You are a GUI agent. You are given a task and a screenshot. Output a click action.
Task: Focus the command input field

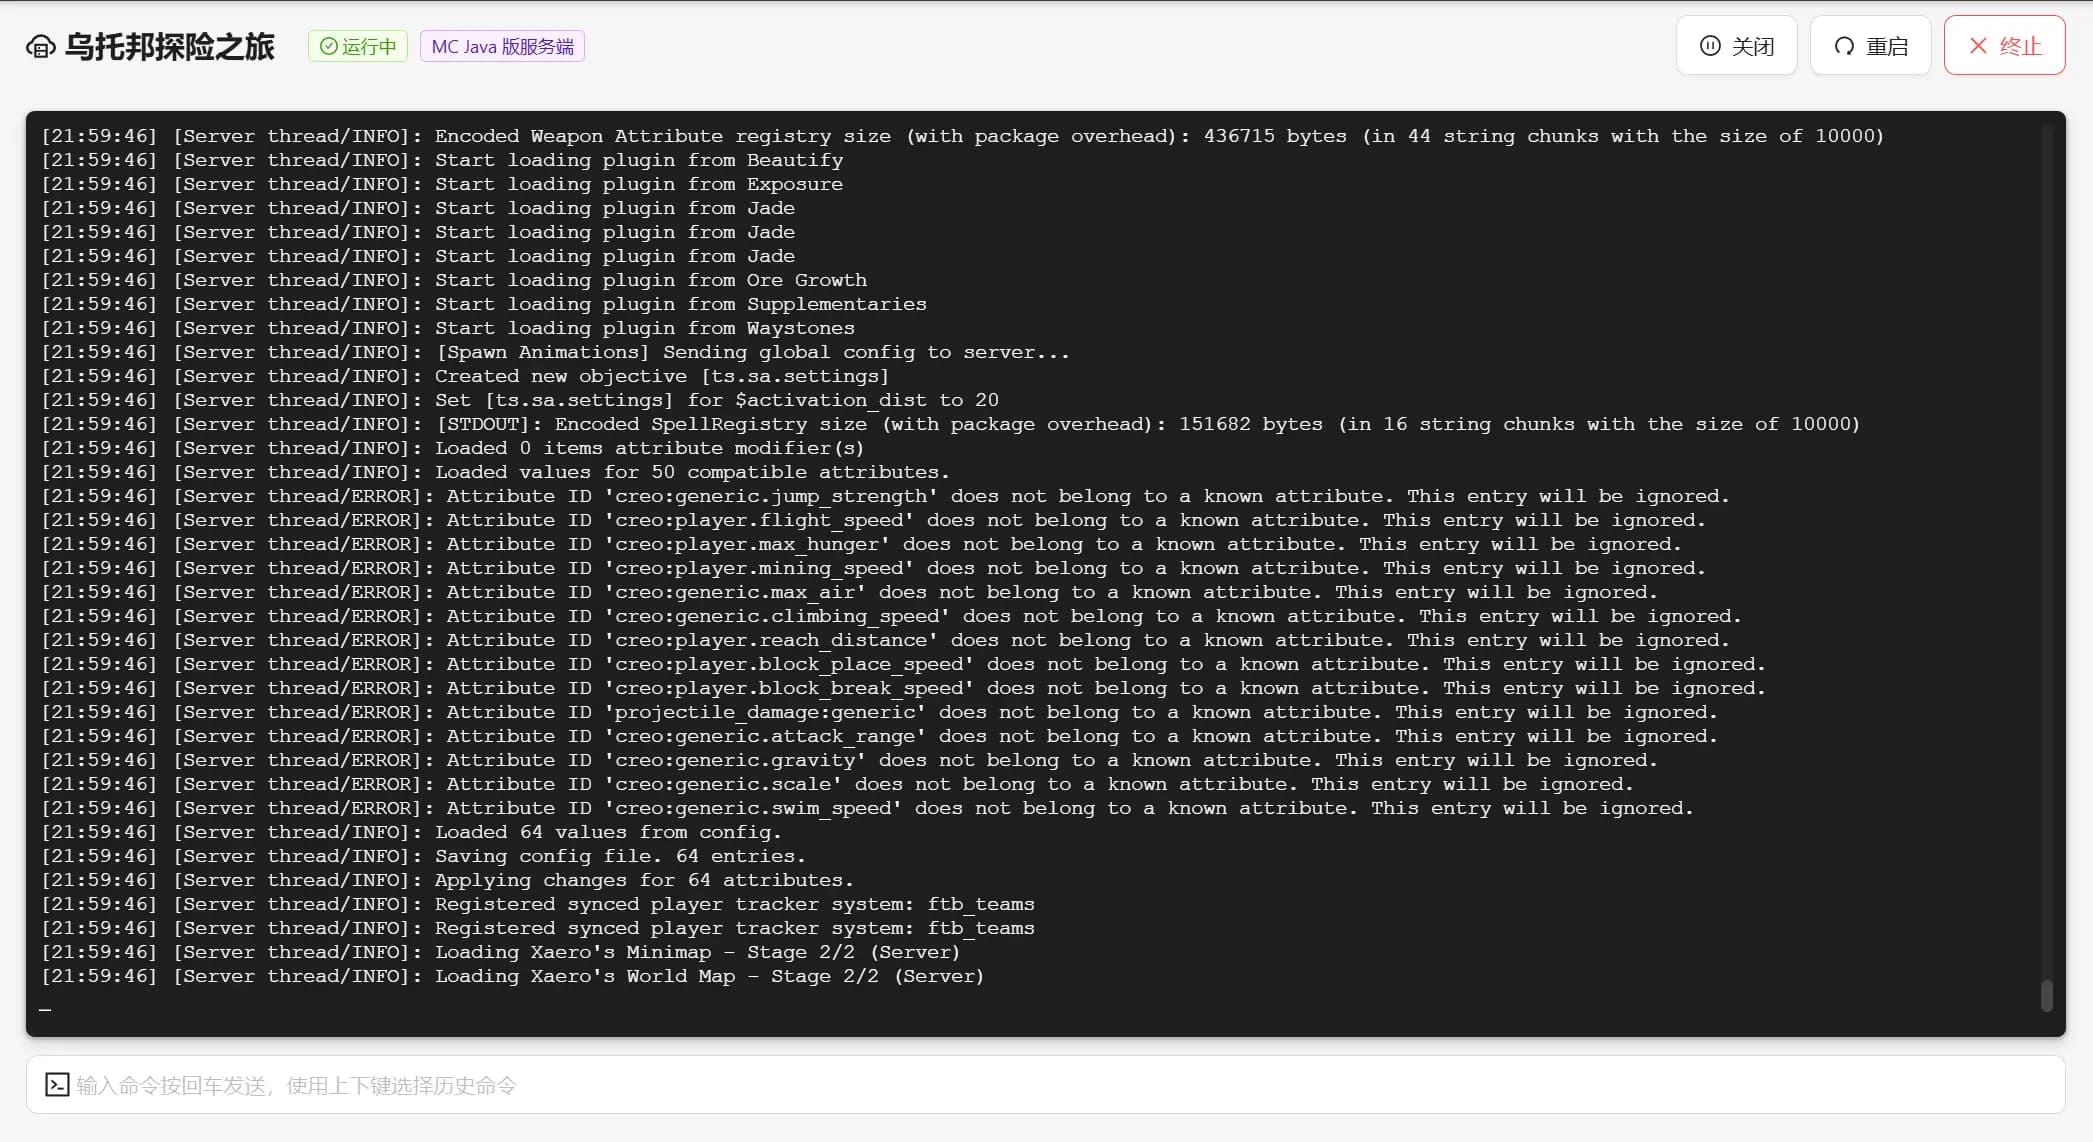coord(1046,1085)
